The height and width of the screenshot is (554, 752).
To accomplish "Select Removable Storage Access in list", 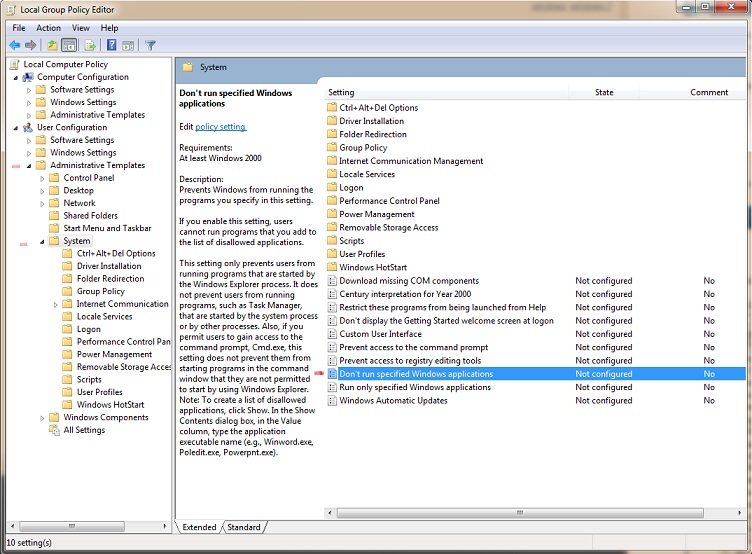I will tap(388, 227).
